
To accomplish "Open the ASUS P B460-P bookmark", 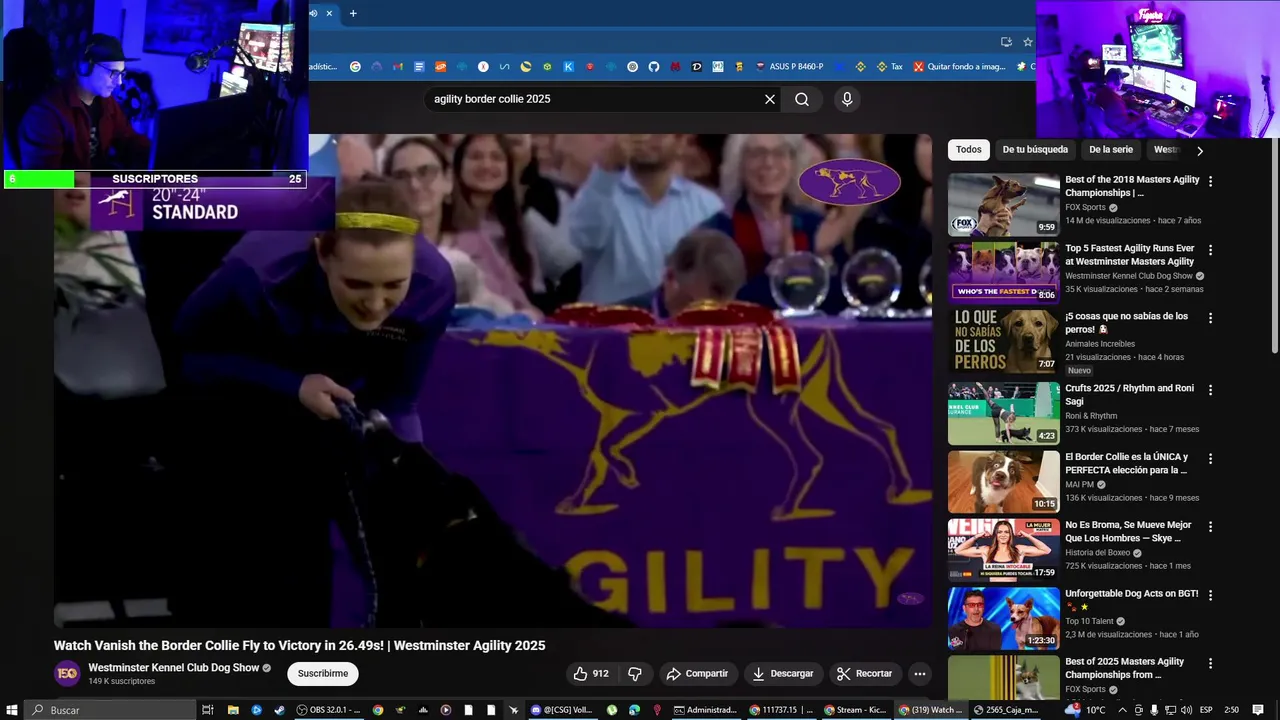I will pyautogui.click(x=789, y=67).
